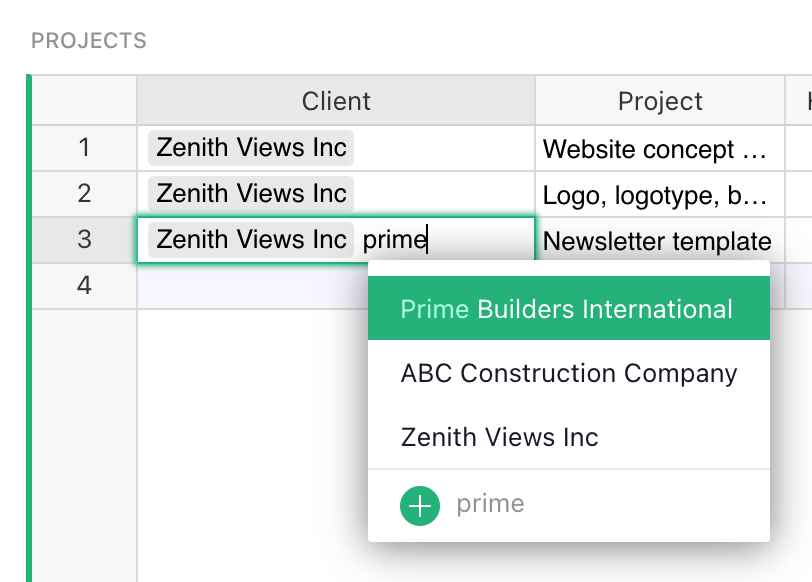This screenshot has height=582, width=812.
Task: Click the "Client" column header
Action: [x=336, y=101]
